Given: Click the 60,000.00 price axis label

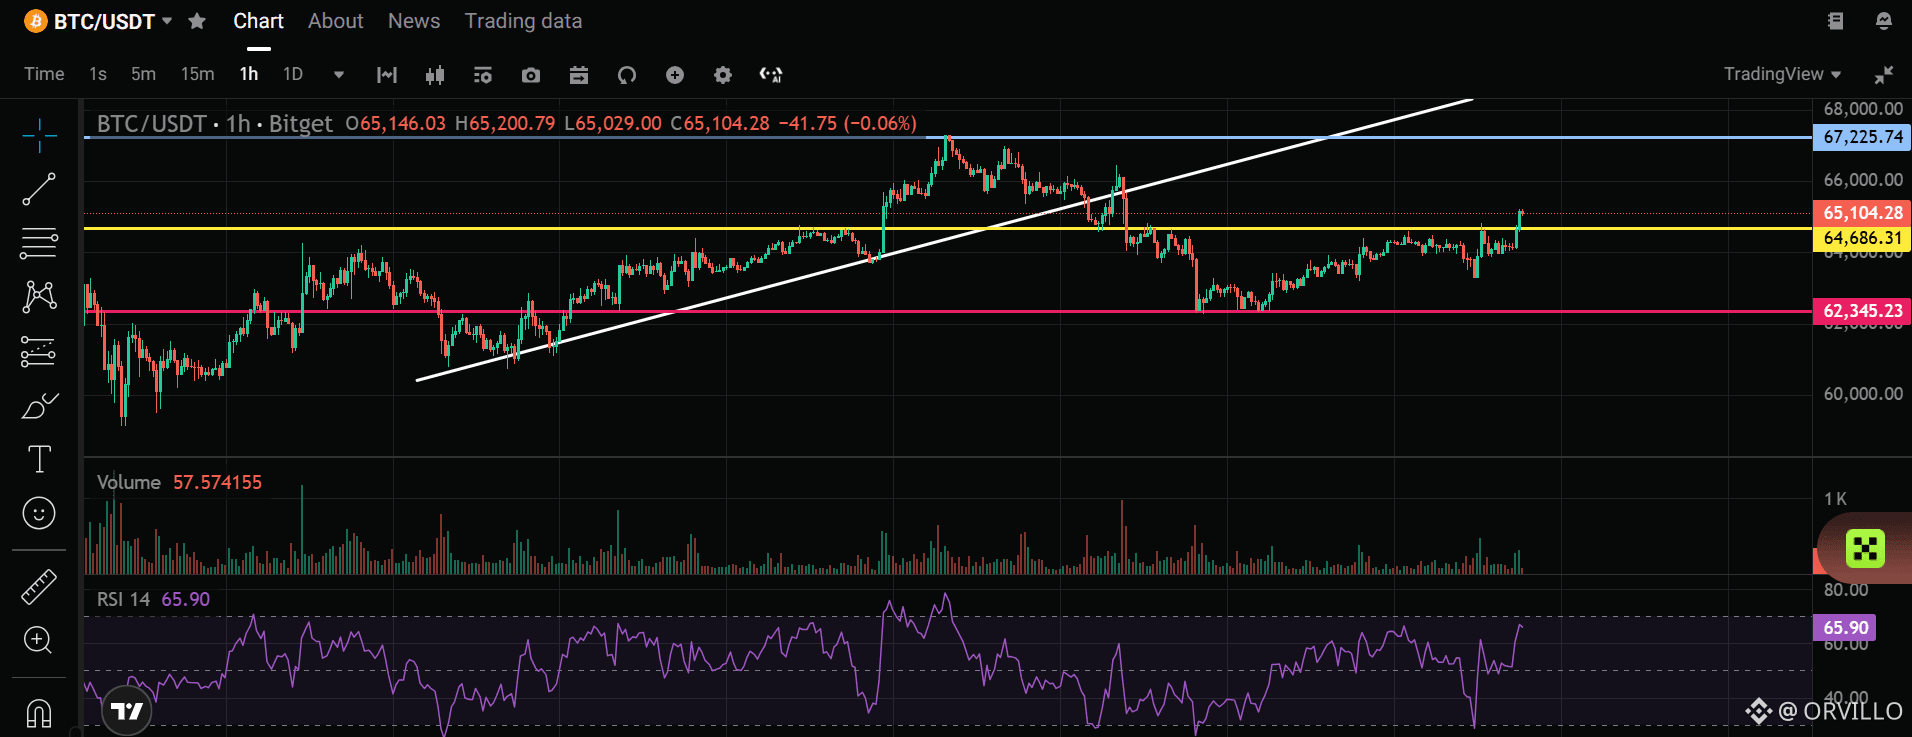Looking at the screenshot, I should coord(1863,394).
